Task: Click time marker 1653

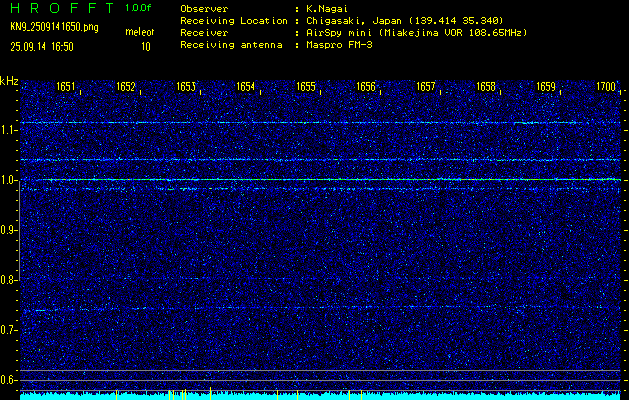Action: pos(186,86)
